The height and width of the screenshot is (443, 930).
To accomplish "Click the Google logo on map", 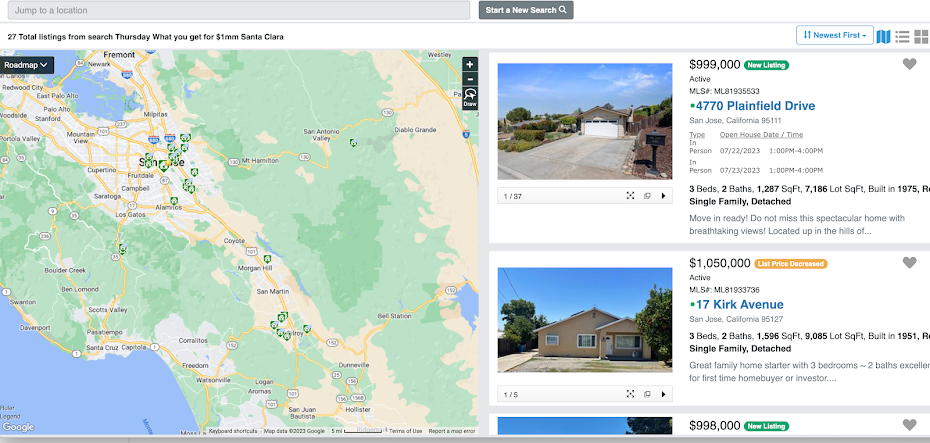I will (x=18, y=427).
